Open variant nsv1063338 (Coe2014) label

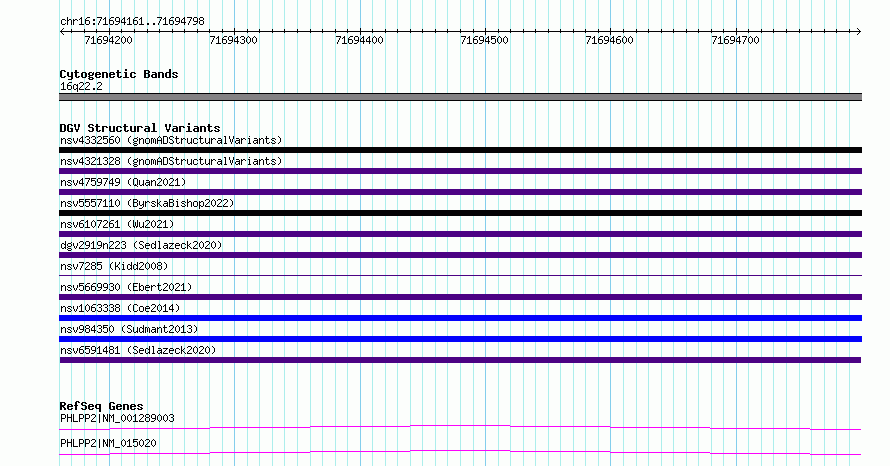120,308
